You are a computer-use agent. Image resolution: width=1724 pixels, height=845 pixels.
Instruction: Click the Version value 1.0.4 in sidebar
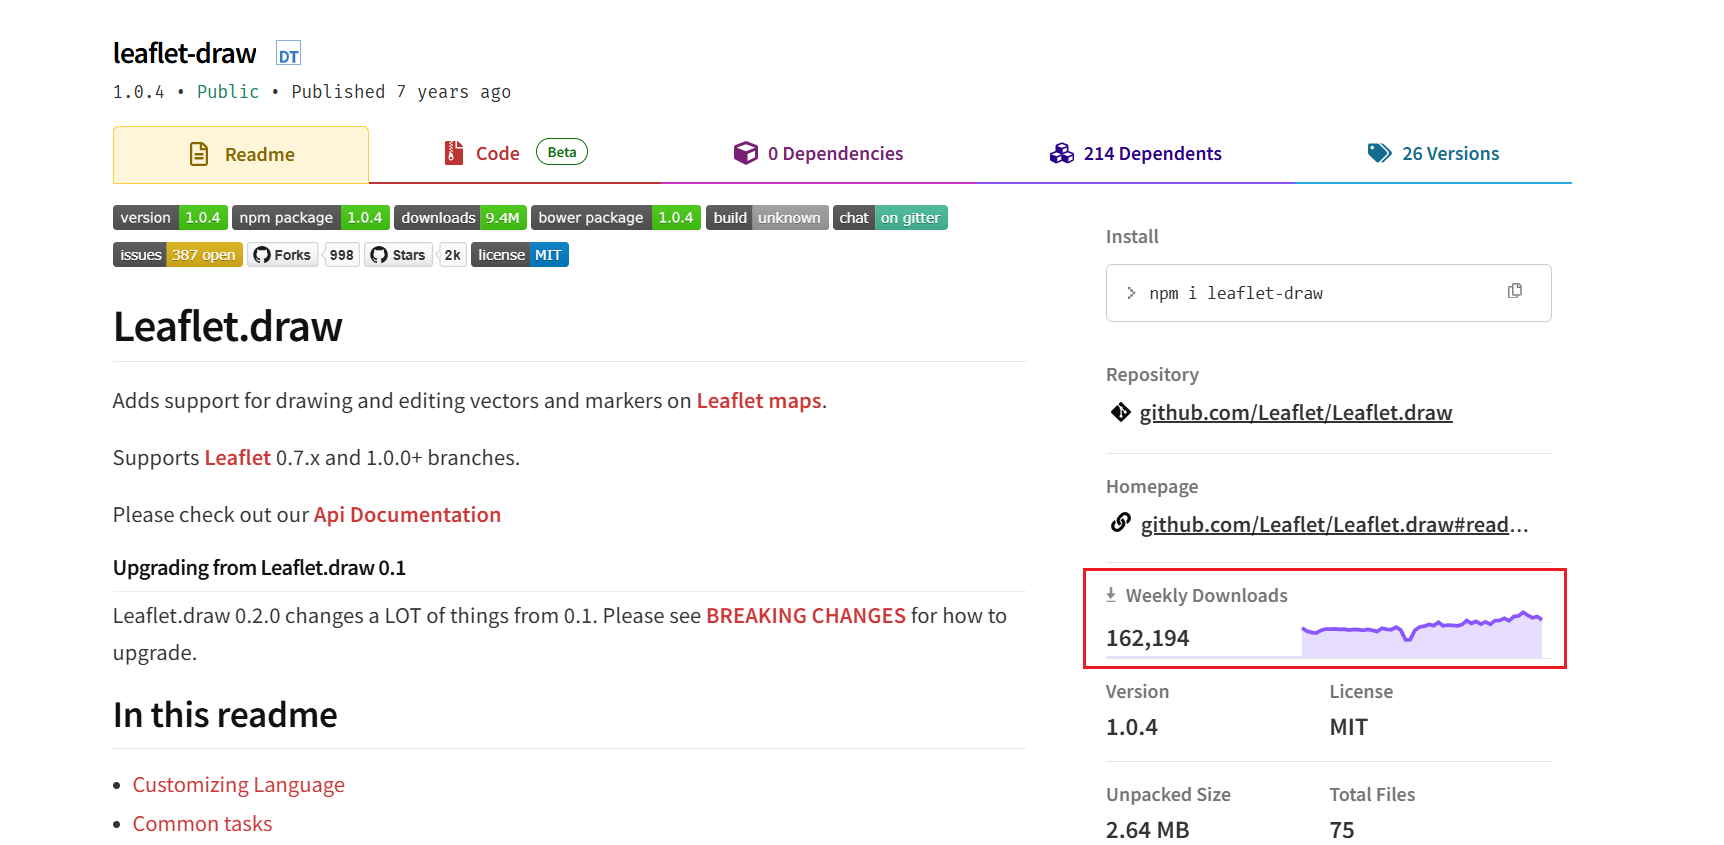click(1132, 727)
